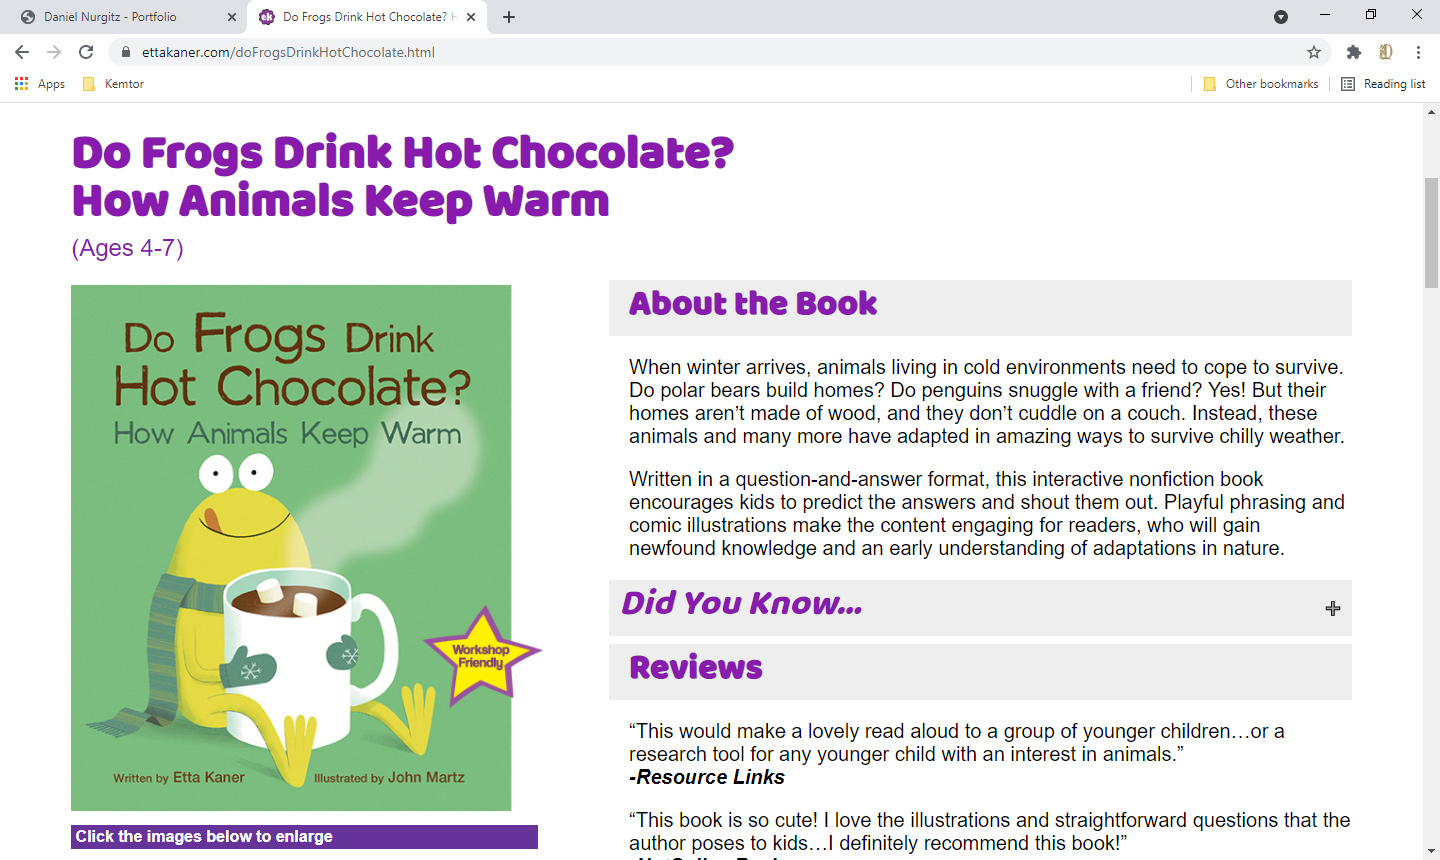1440x860 pixels.
Task: Click the -Resource Links review attribution
Action: tap(707, 777)
